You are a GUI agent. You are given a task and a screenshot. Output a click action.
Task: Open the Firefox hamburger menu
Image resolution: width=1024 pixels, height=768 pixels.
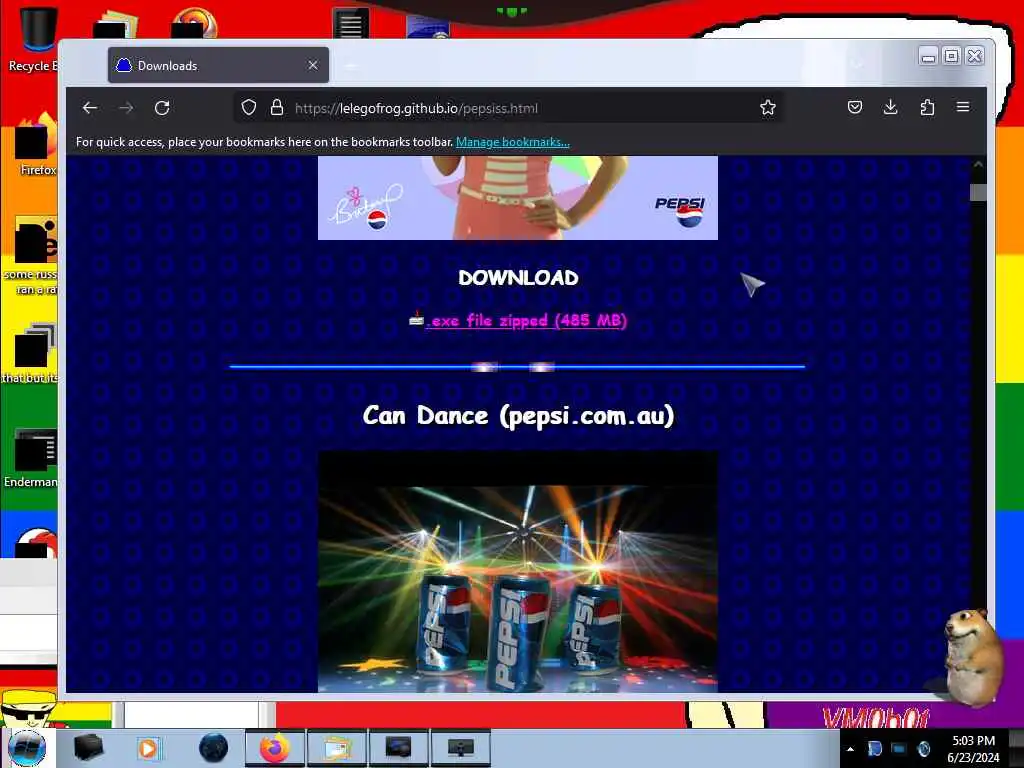(x=963, y=107)
